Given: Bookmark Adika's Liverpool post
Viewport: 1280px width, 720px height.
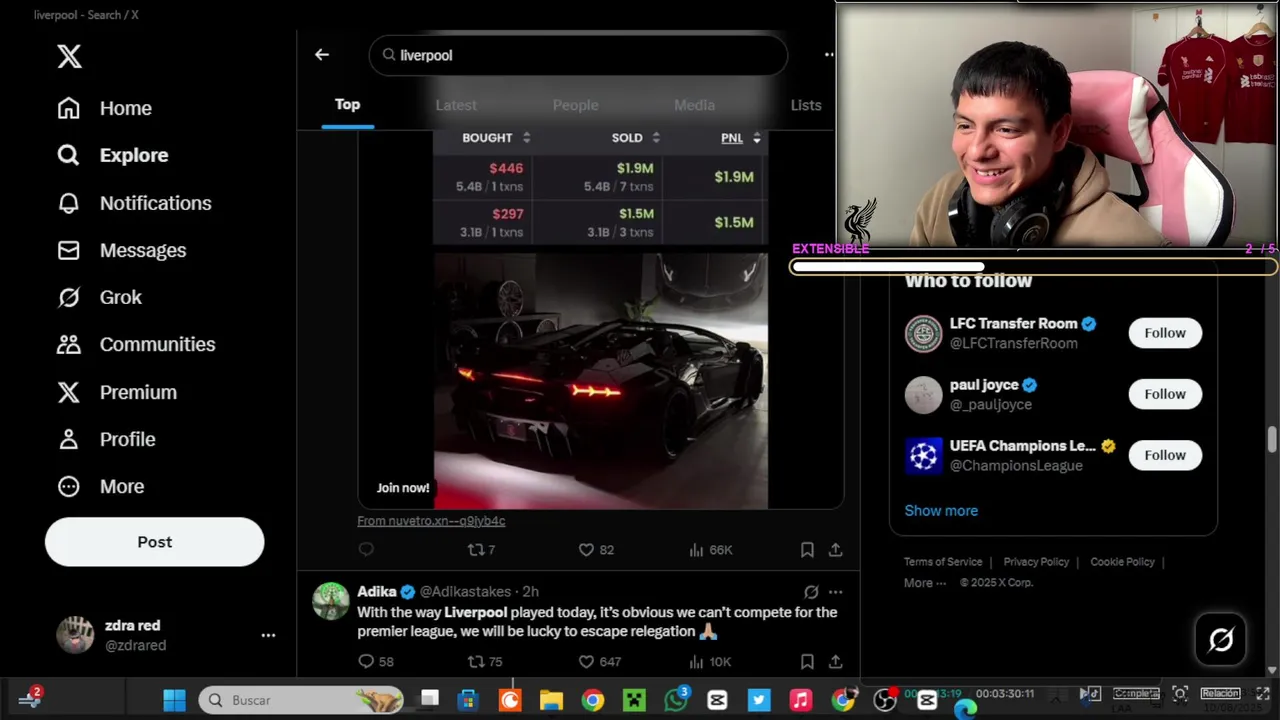Looking at the screenshot, I should tap(807, 662).
